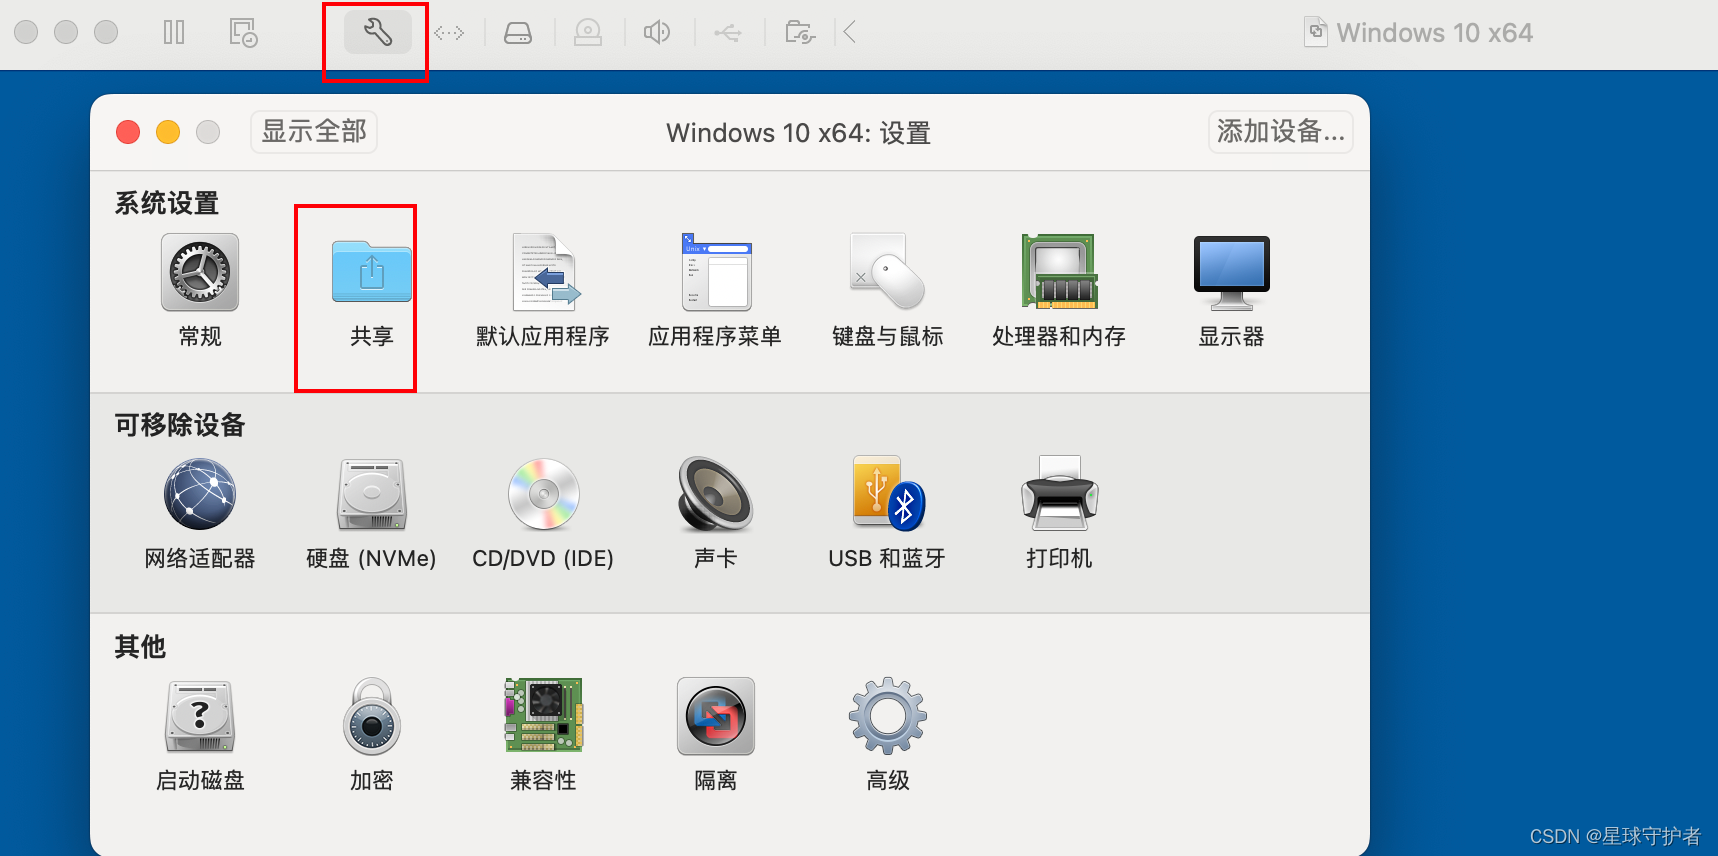Viewport: 1718px width, 856px height.
Task: Click the camera device toolbar icon
Action: (x=588, y=33)
